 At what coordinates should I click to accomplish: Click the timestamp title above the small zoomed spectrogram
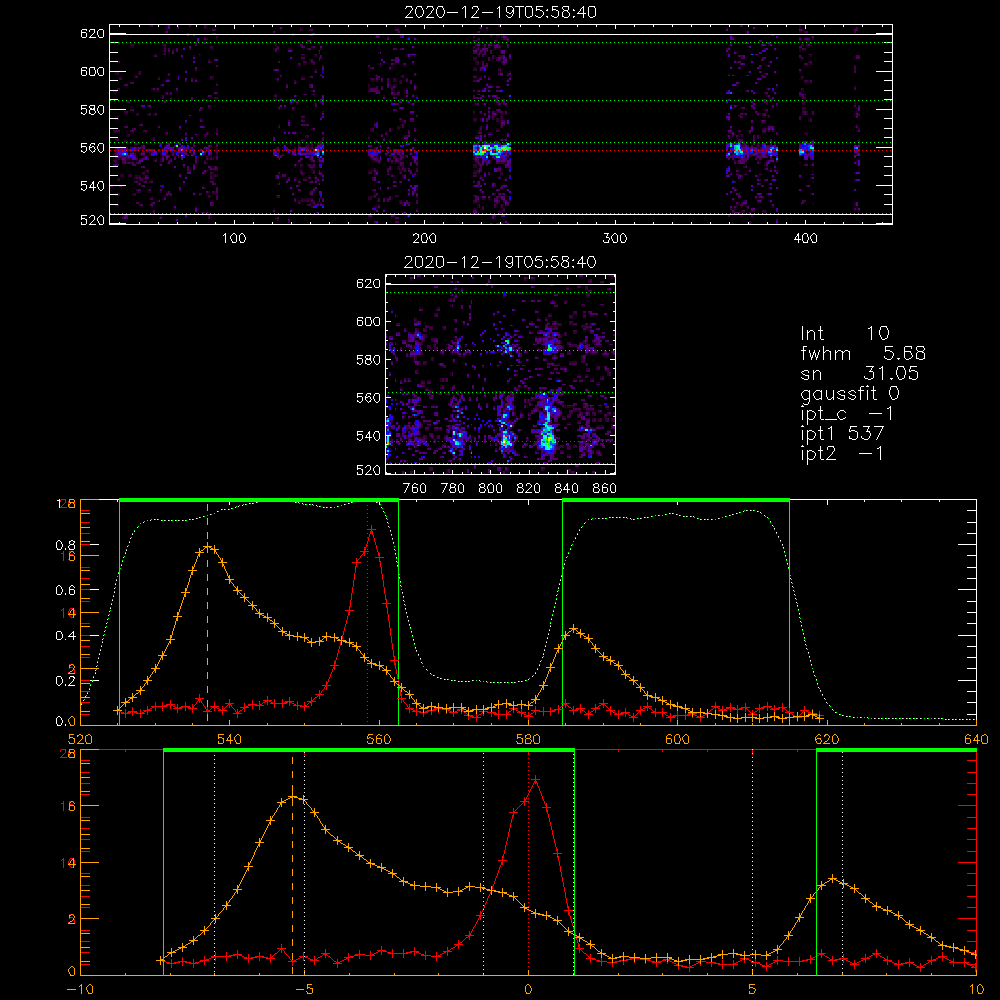click(x=501, y=262)
